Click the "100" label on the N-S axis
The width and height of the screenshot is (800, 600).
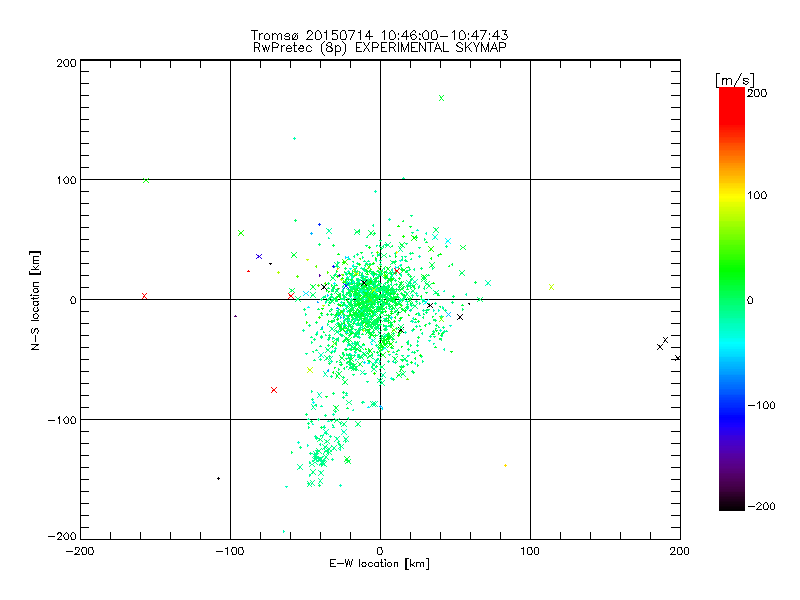(67, 181)
